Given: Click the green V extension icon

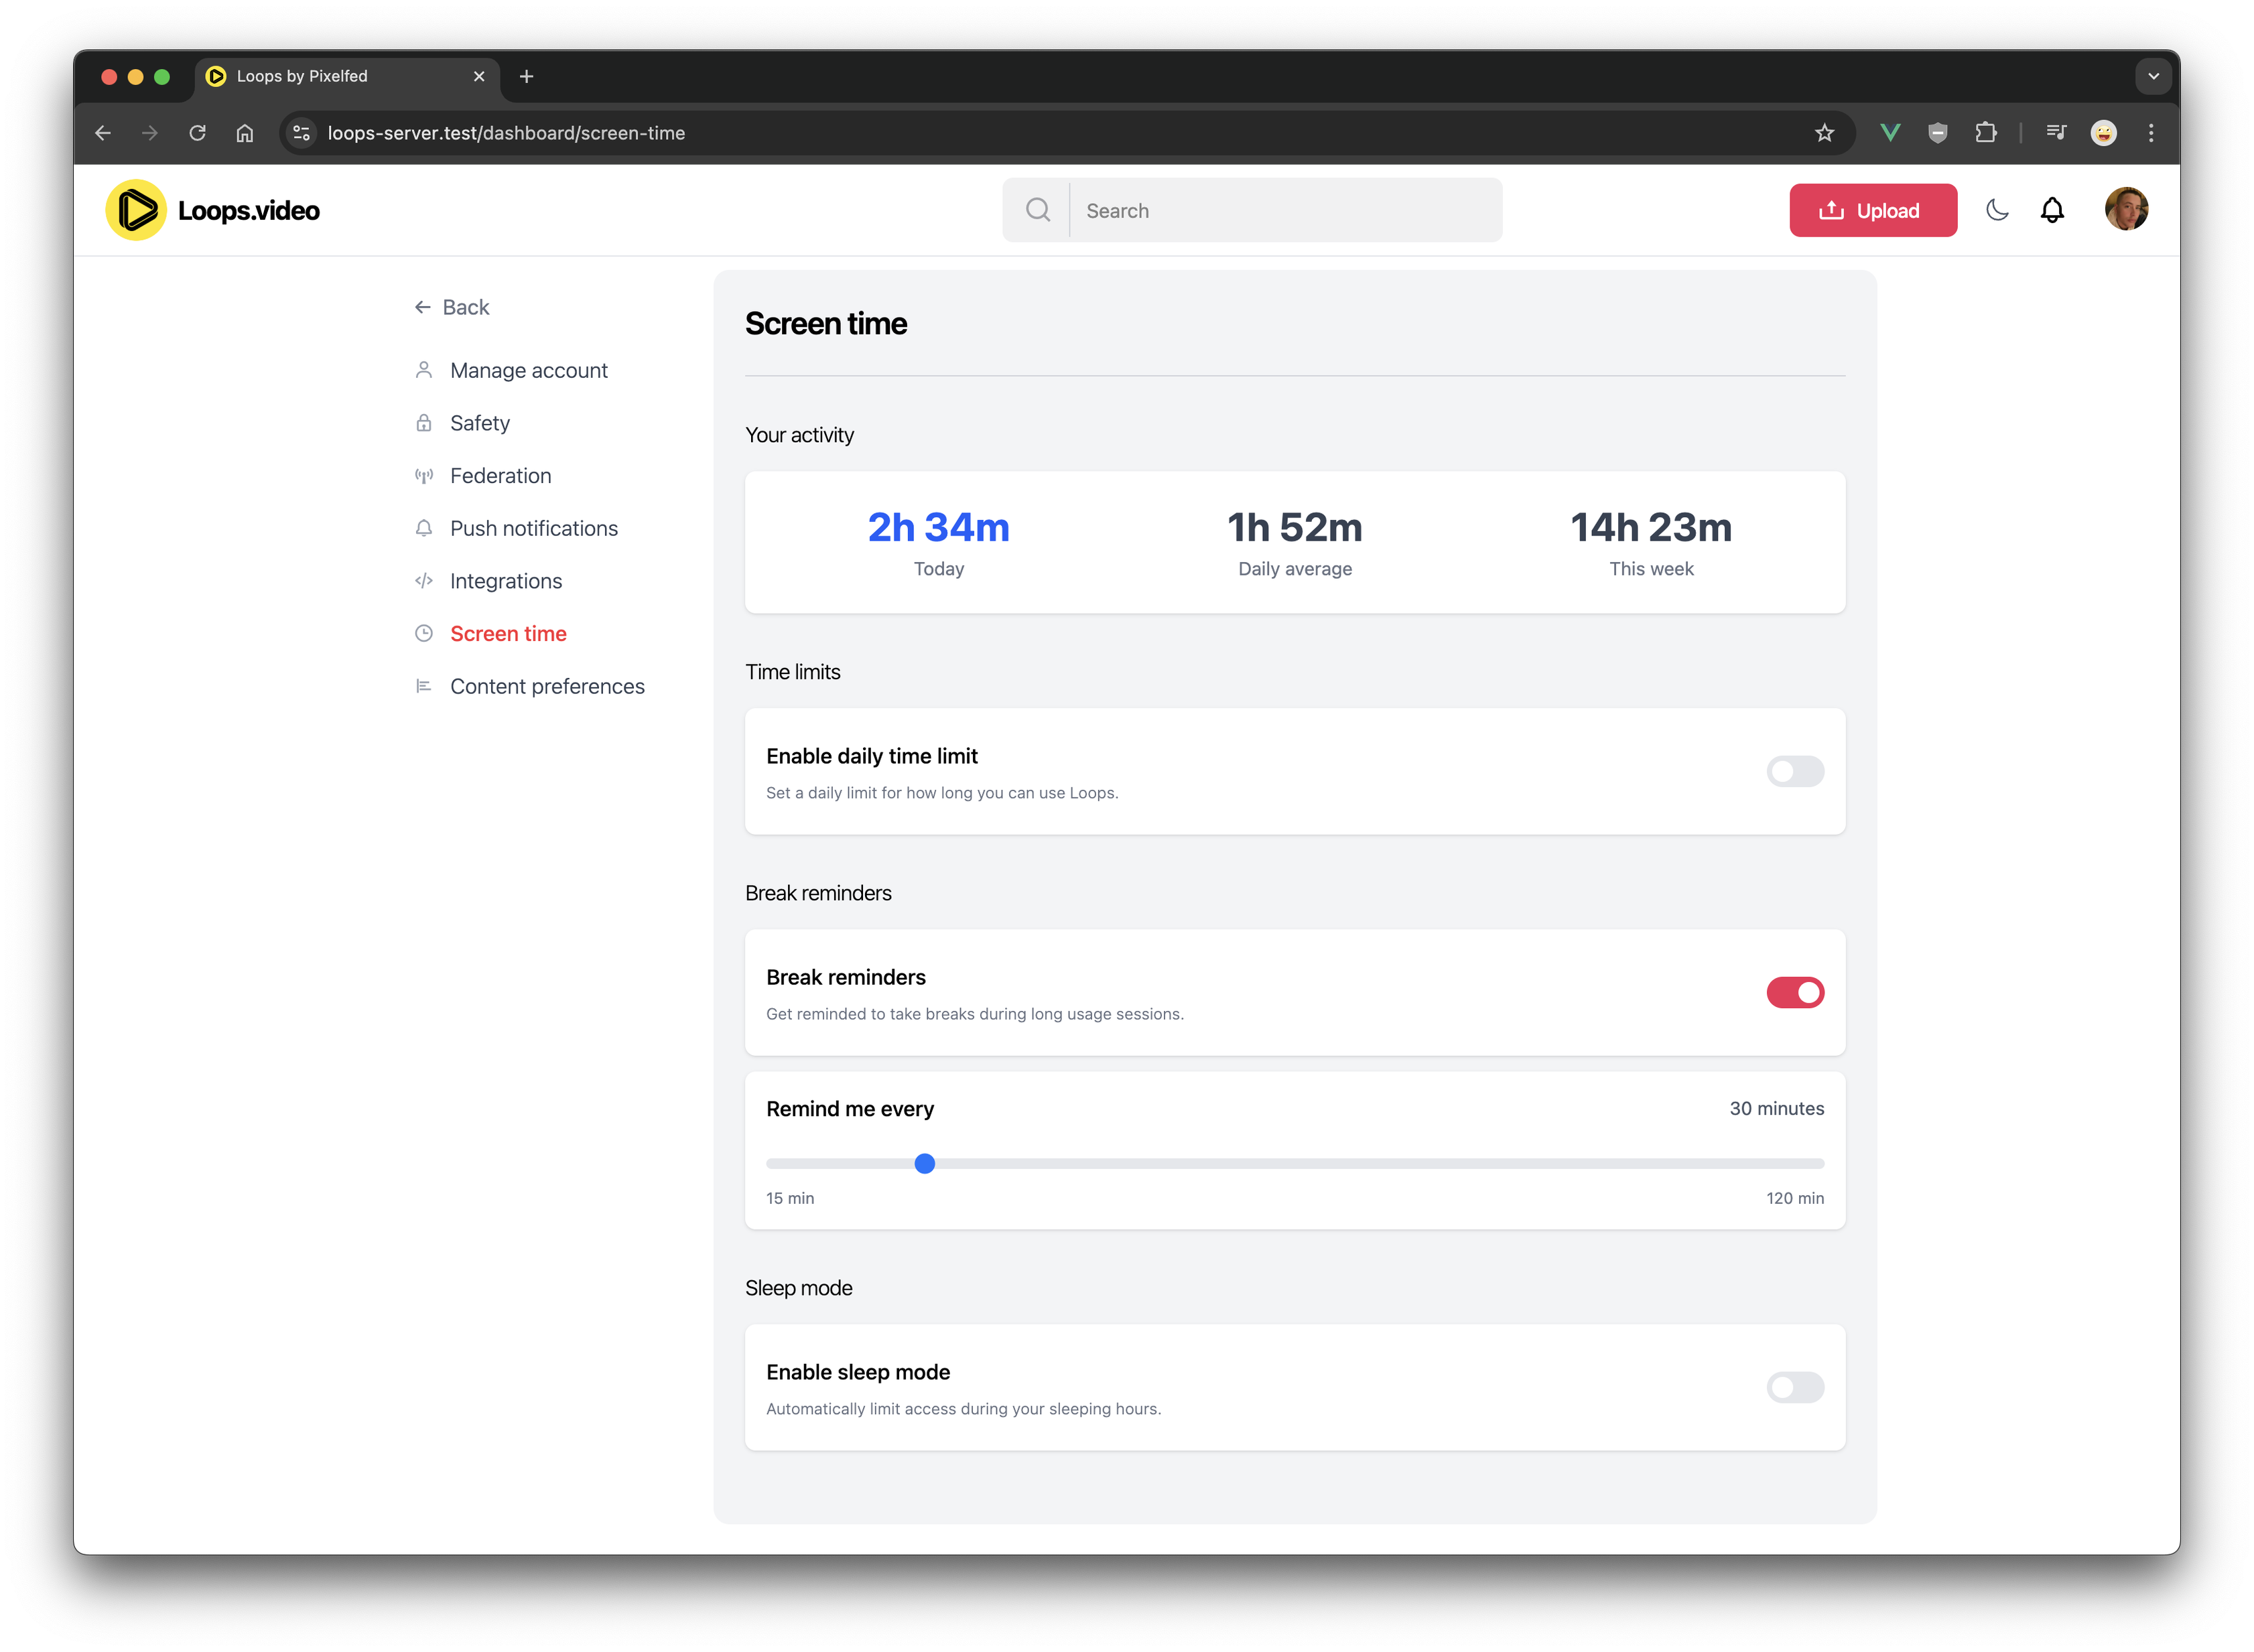Looking at the screenshot, I should point(1890,133).
